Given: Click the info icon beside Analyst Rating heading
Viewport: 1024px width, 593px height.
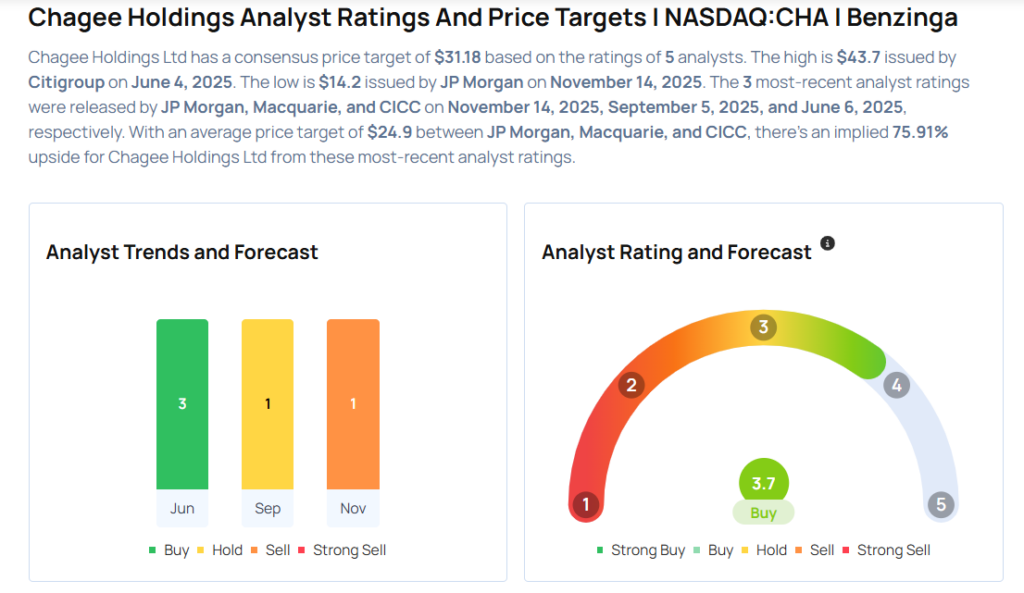Looking at the screenshot, I should click(827, 243).
